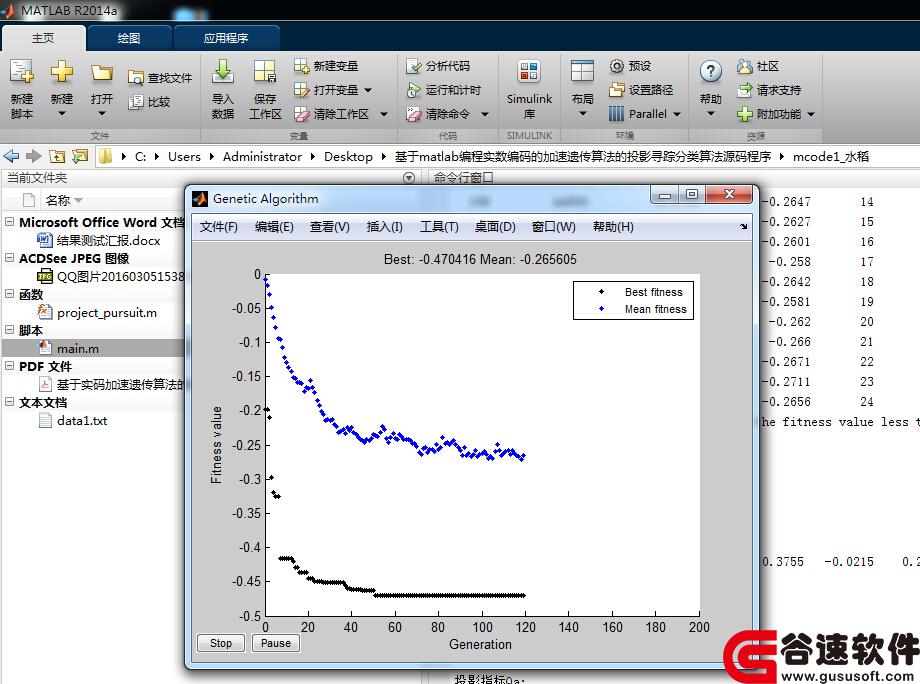Switch to the 主页 tab
This screenshot has width=920, height=684.
pos(43,38)
